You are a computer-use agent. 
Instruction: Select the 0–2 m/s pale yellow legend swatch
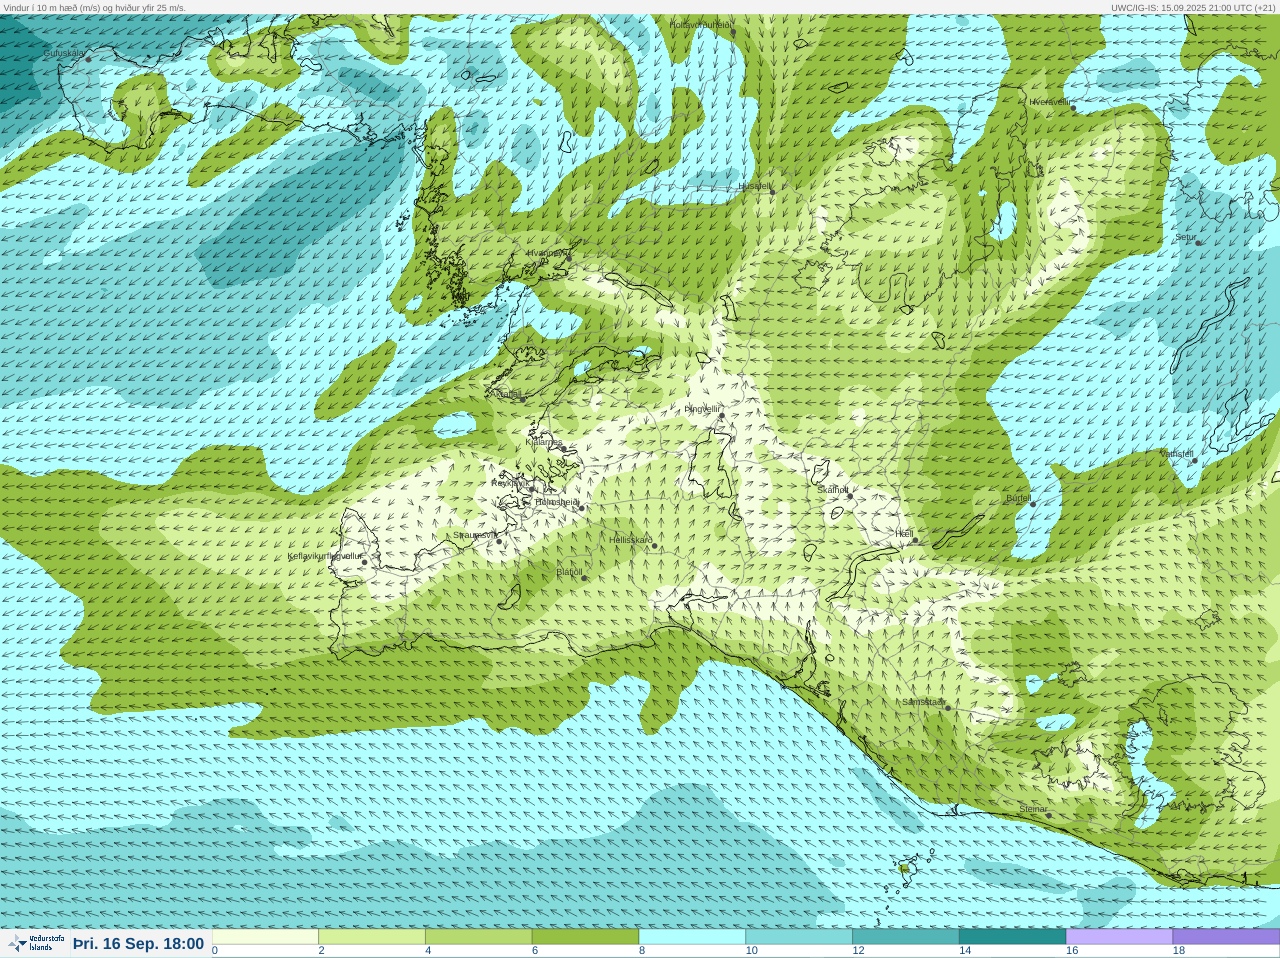click(265, 937)
